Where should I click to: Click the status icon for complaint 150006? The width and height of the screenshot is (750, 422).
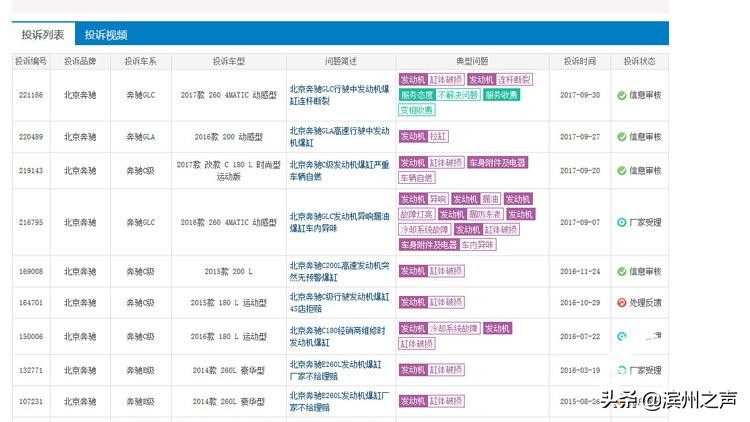(621, 336)
